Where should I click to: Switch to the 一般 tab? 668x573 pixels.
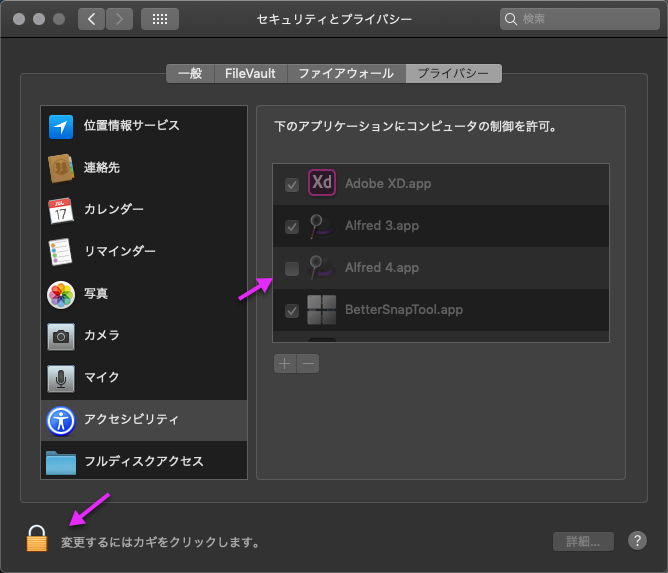click(190, 73)
